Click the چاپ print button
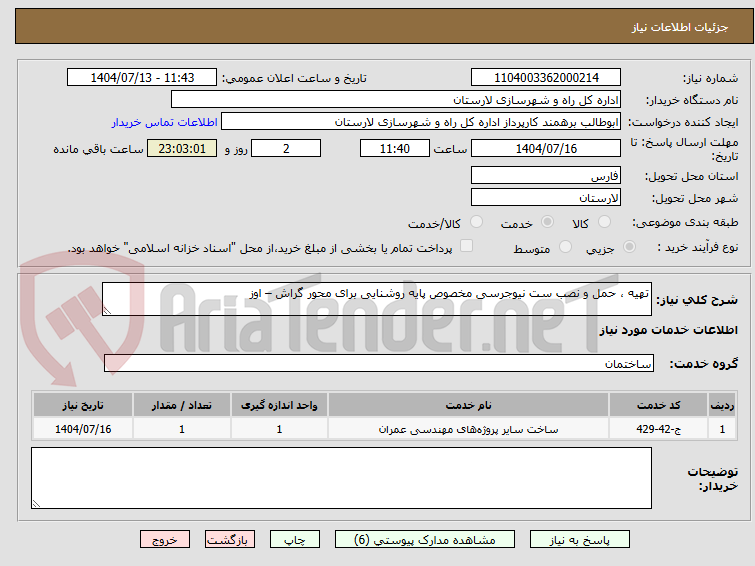The width and height of the screenshot is (755, 566). point(295,540)
